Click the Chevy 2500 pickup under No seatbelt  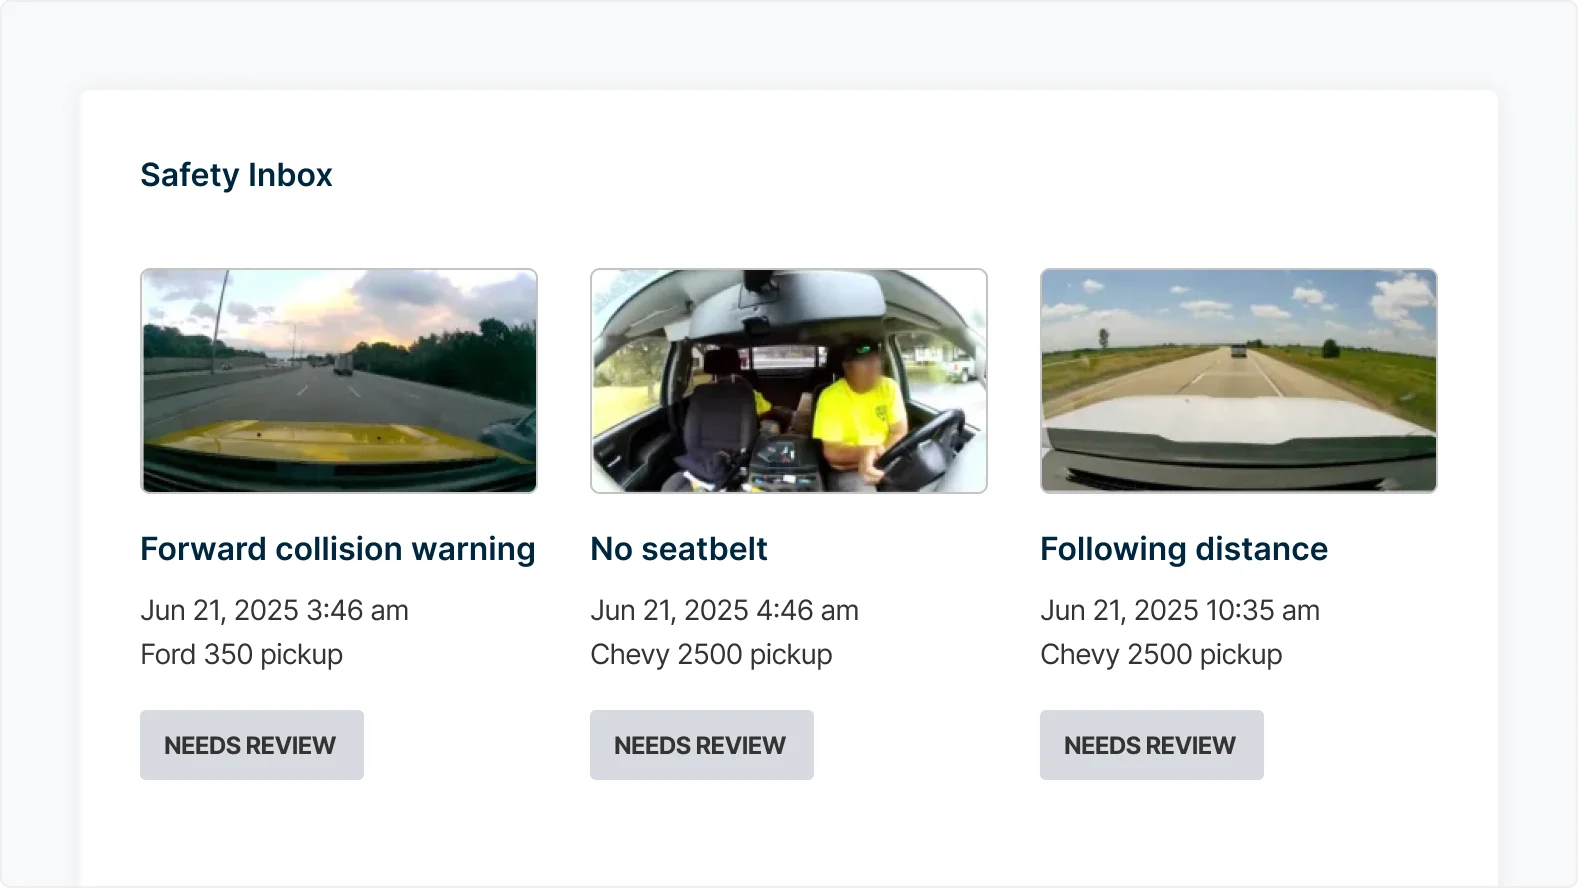coord(711,654)
